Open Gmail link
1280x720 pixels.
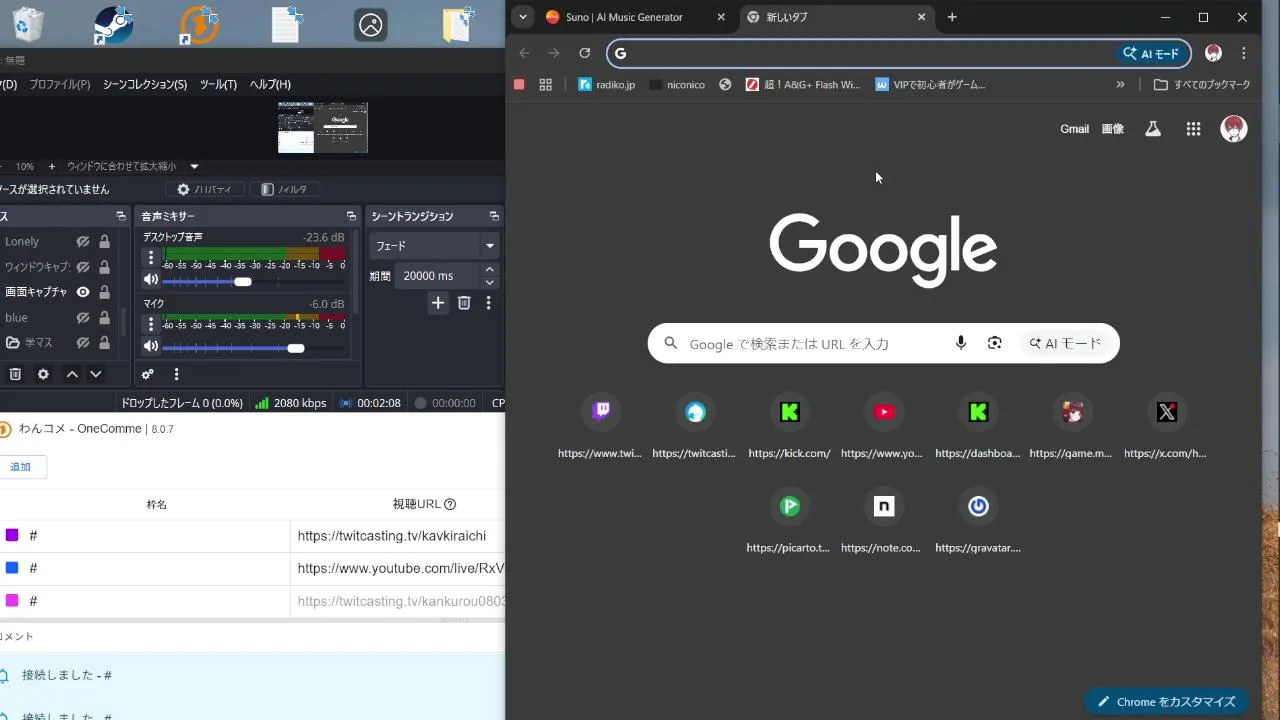click(1074, 129)
